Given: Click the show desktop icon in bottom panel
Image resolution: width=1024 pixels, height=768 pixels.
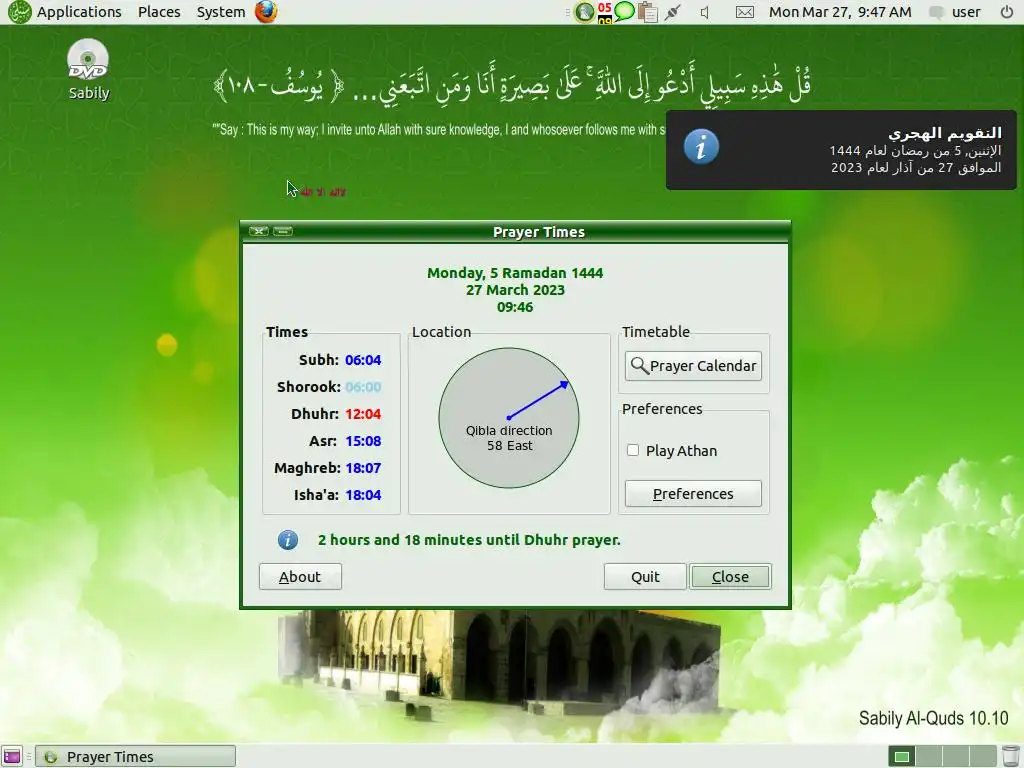Looking at the screenshot, I should 12,756.
